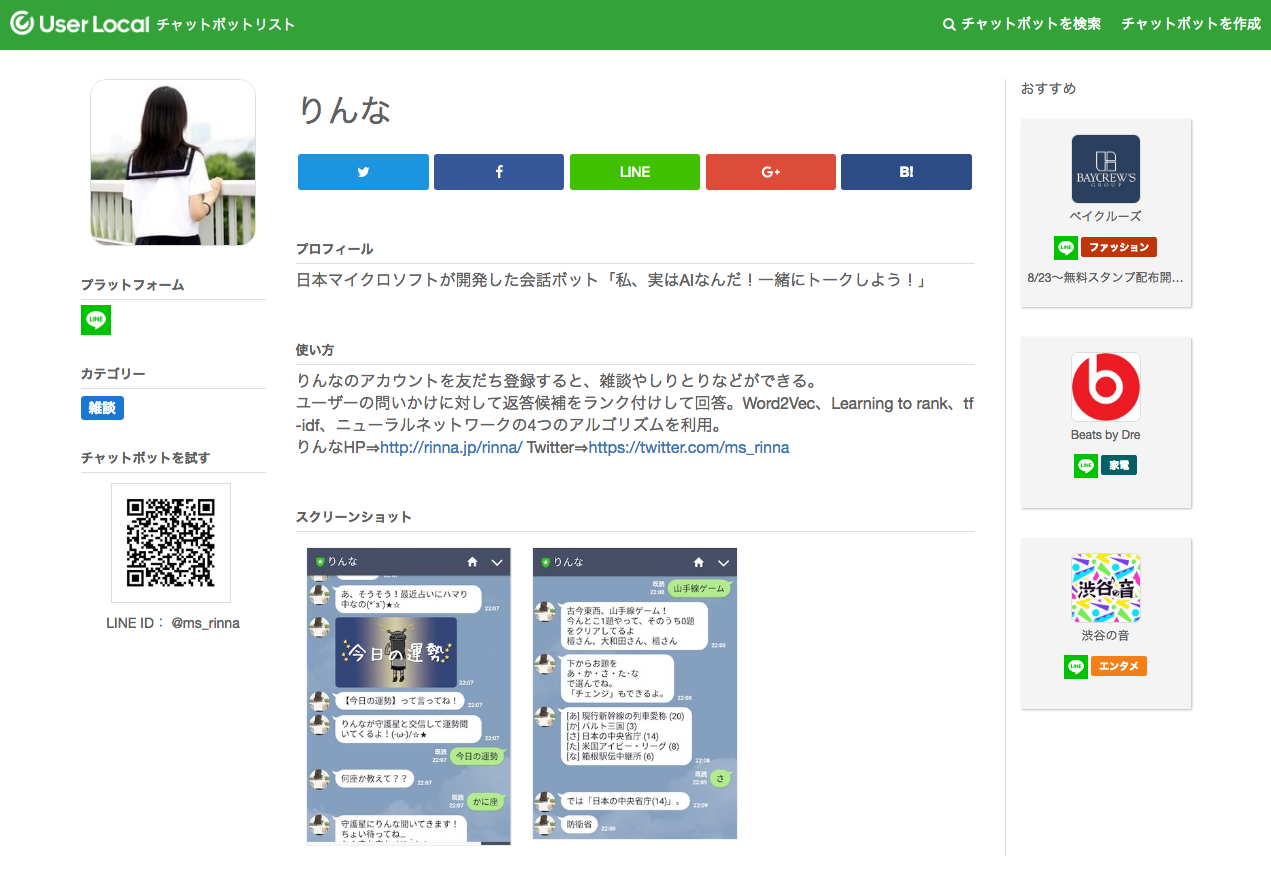1271x885 pixels.
Task: Click home icon in second screenshot
Action: pyautogui.click(x=699, y=563)
